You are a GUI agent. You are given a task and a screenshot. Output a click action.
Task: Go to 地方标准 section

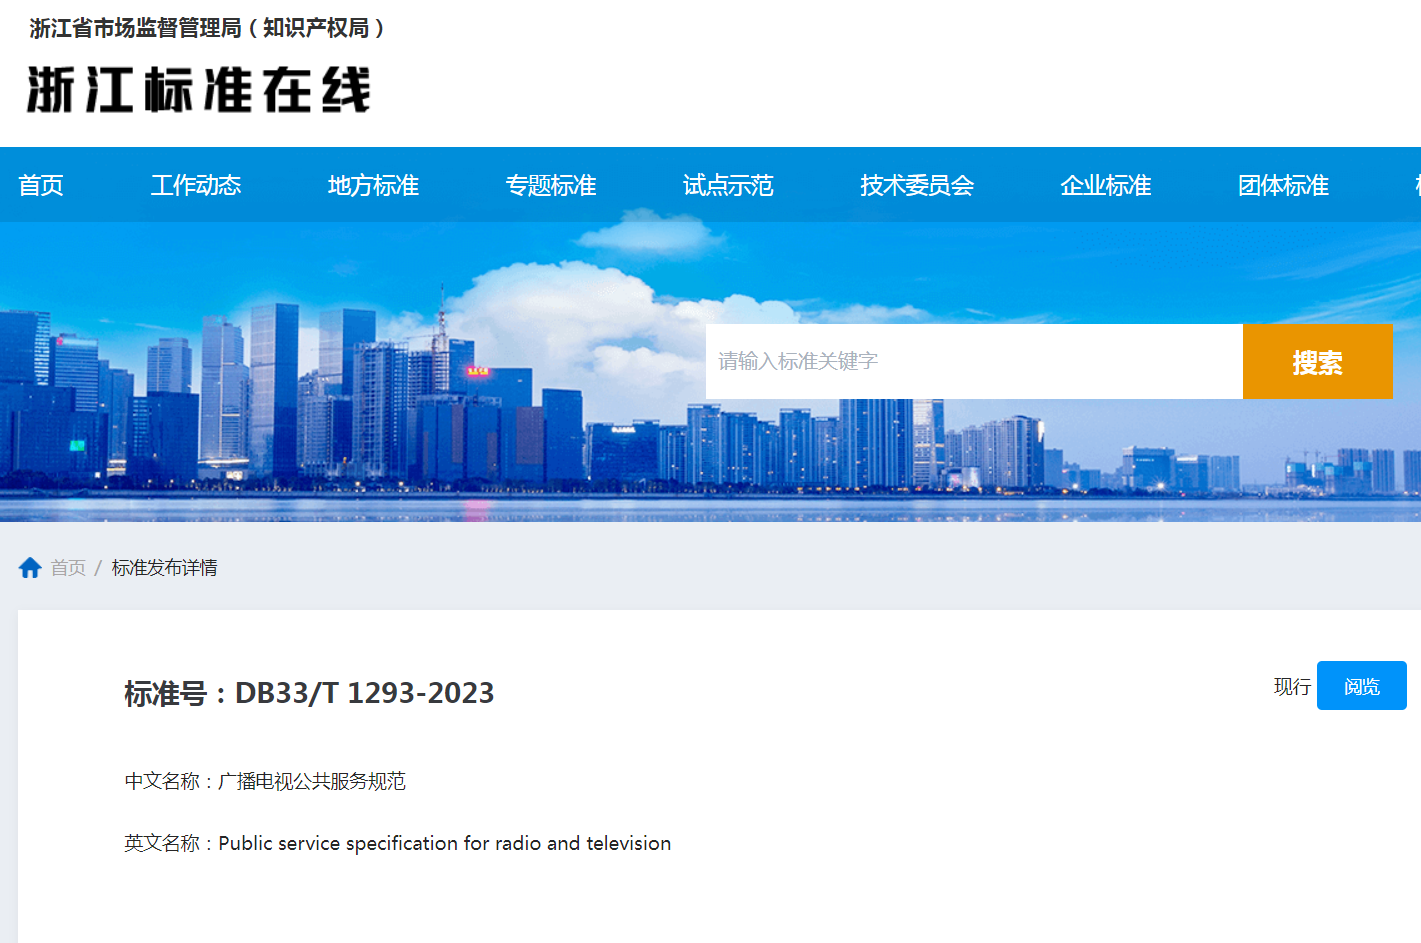(x=373, y=185)
